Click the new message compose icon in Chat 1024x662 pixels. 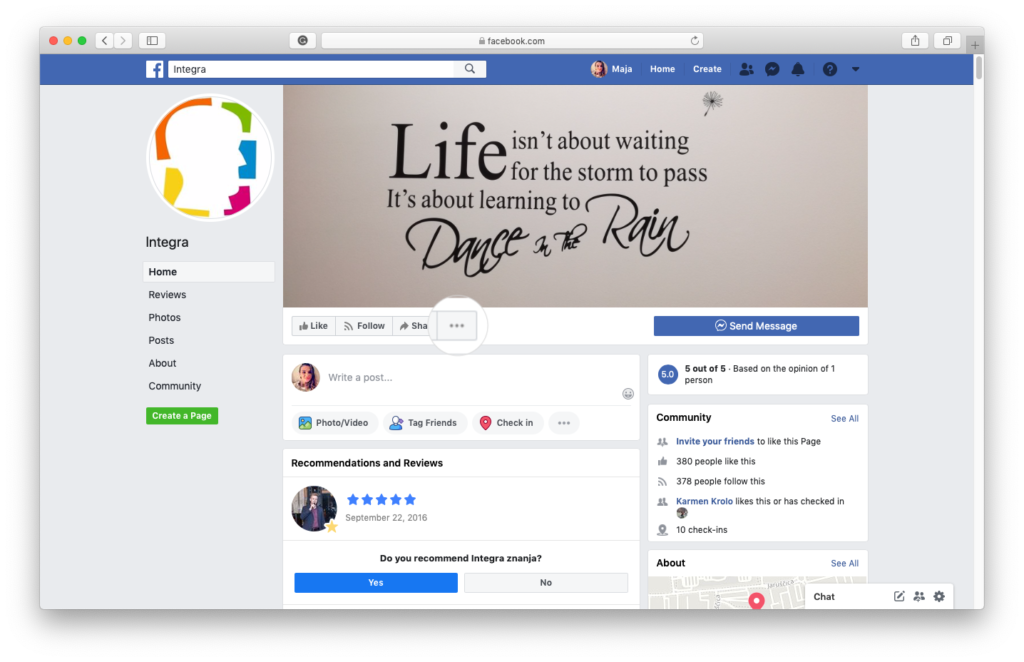click(899, 597)
